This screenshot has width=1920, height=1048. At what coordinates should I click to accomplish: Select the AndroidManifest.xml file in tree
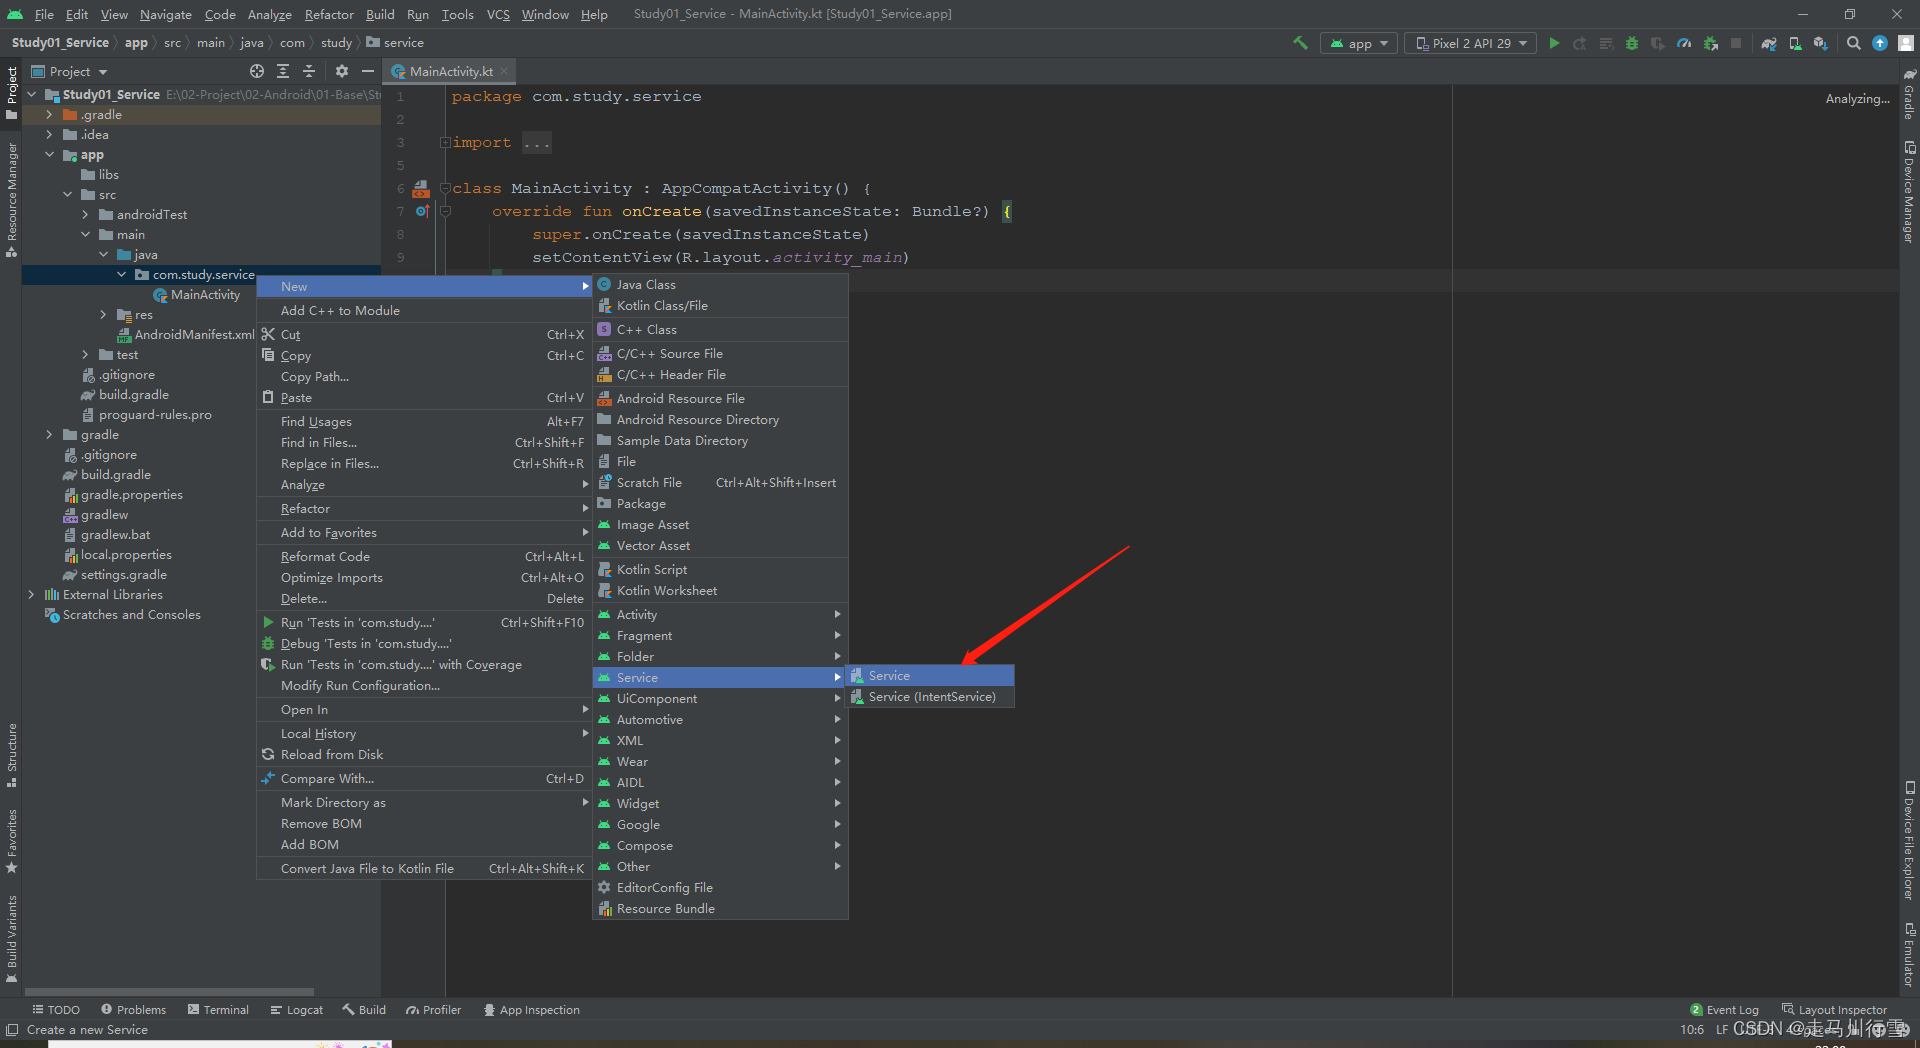point(194,334)
